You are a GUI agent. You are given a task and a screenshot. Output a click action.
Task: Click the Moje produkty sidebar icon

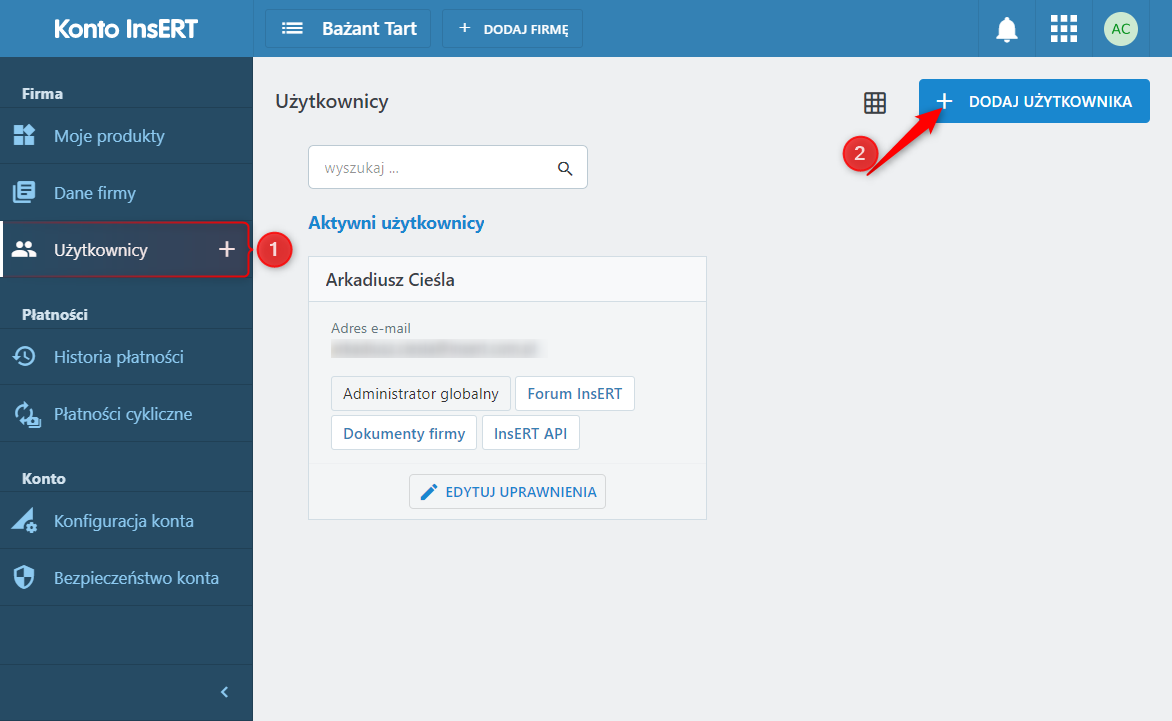(24, 136)
